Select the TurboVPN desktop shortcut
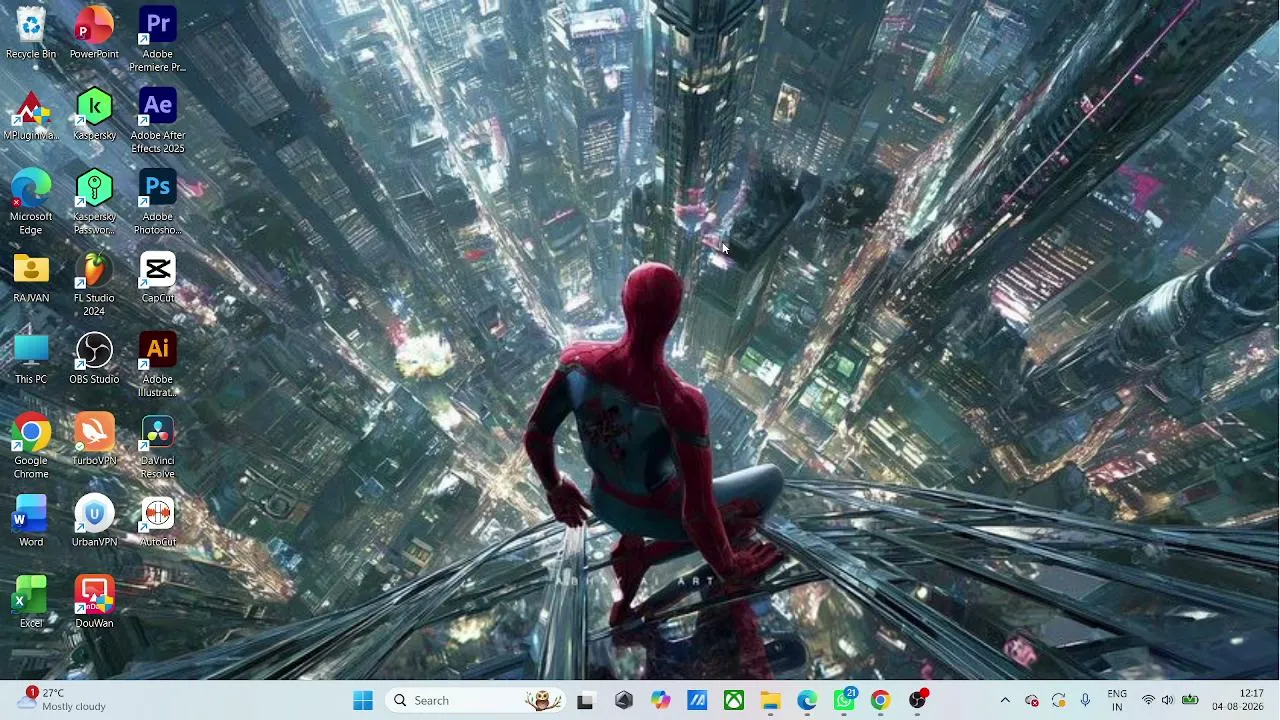Image resolution: width=1280 pixels, height=720 pixels. pyautogui.click(x=94, y=440)
